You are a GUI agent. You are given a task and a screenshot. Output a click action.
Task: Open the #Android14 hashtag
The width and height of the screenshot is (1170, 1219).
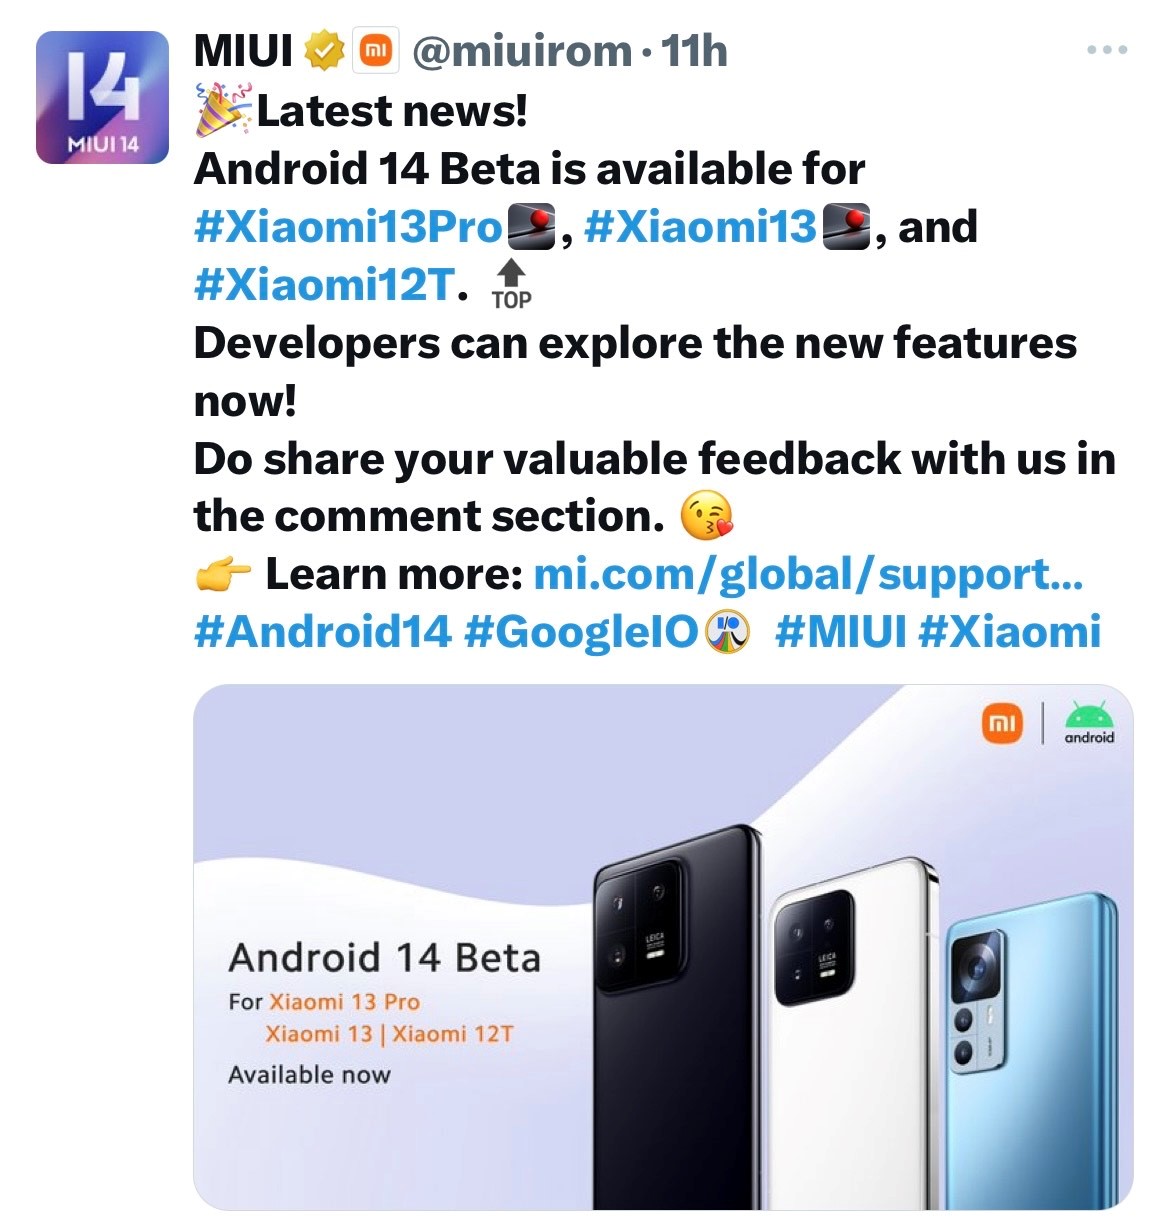322,632
